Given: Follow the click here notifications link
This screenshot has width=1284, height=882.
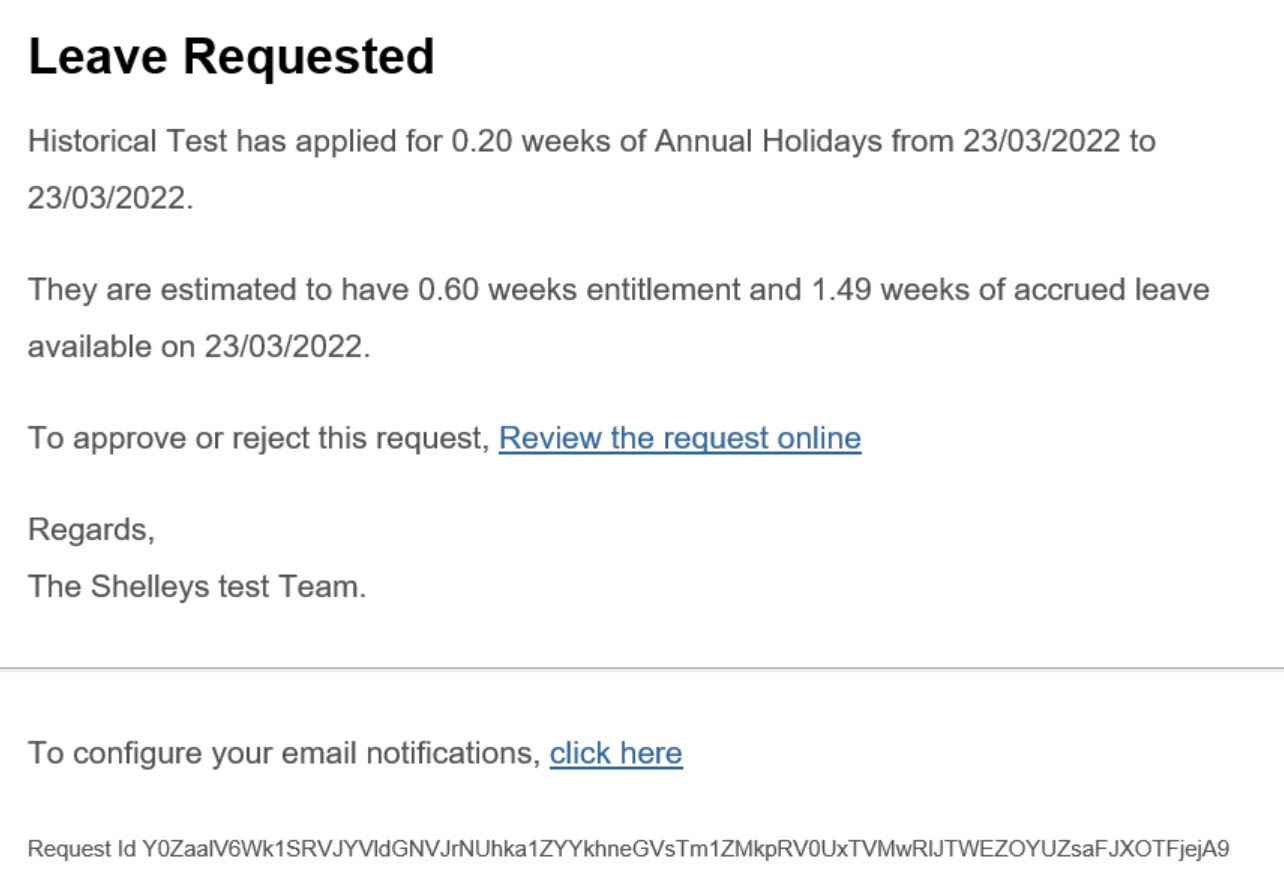Looking at the screenshot, I should point(616,753).
